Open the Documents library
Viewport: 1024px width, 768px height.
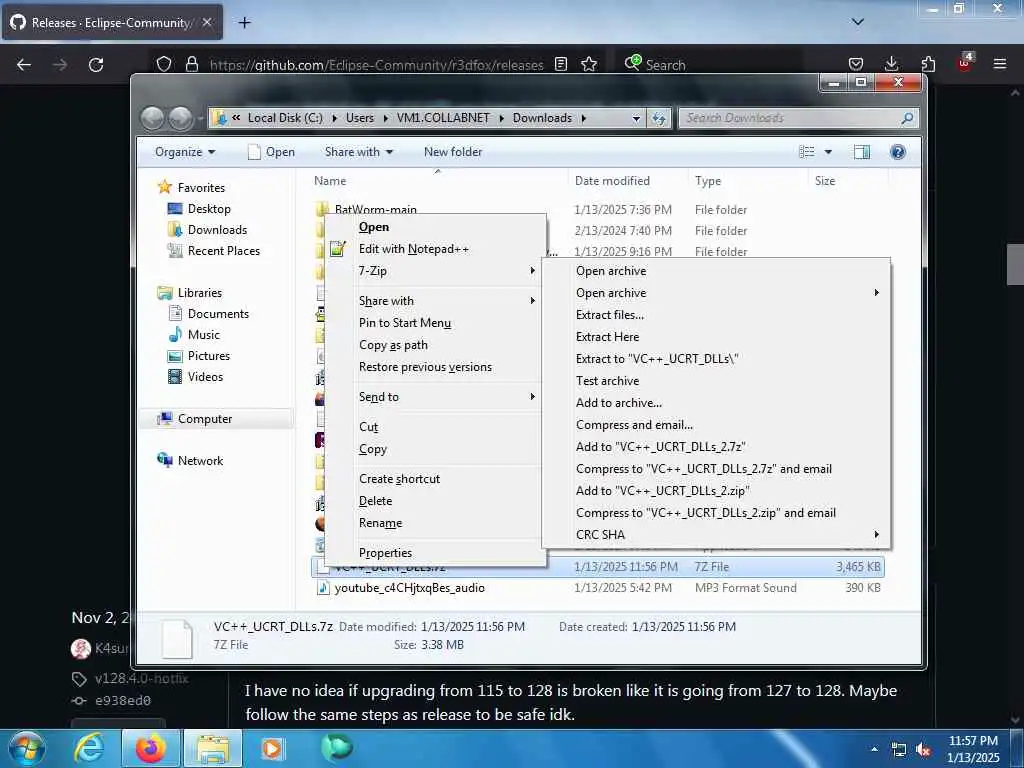click(218, 314)
